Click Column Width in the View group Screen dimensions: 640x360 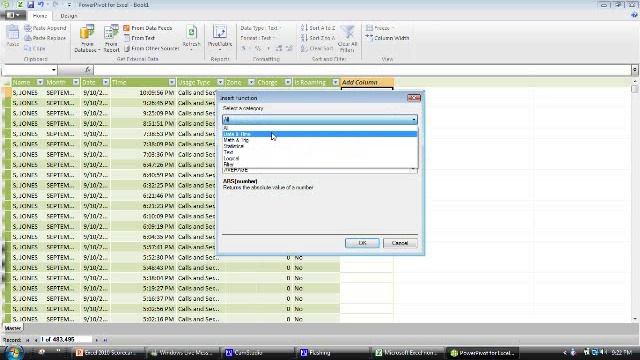click(387, 38)
